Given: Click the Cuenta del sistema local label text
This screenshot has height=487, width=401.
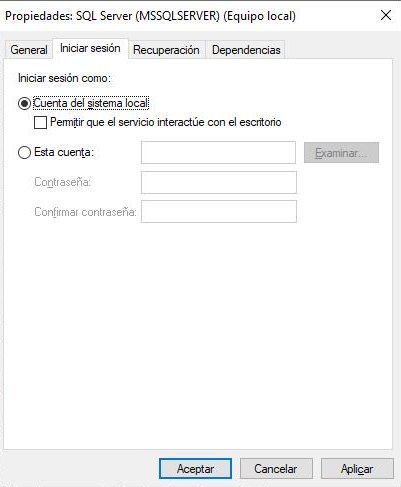Looking at the screenshot, I should (x=91, y=103).
